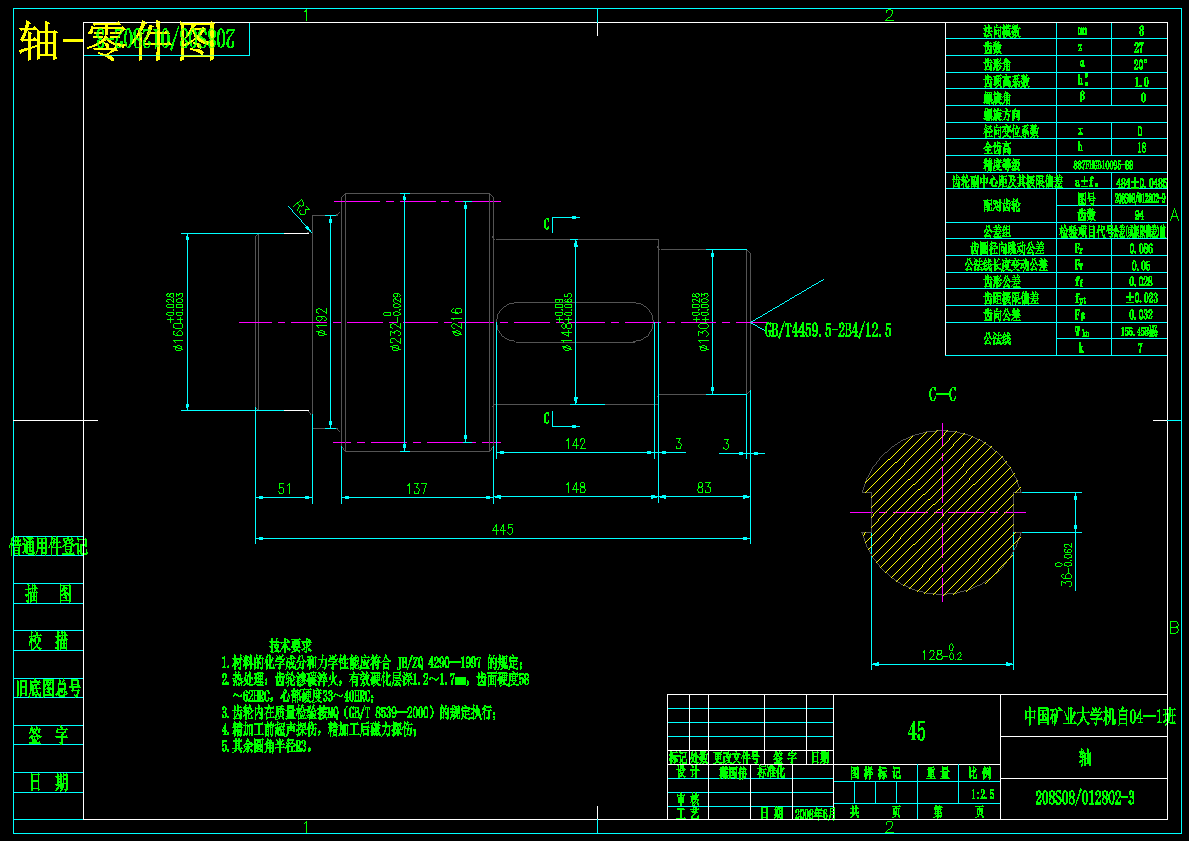The width and height of the screenshot is (1189, 841).
Task: Click the 公法线 table cell
Action: point(1001,340)
